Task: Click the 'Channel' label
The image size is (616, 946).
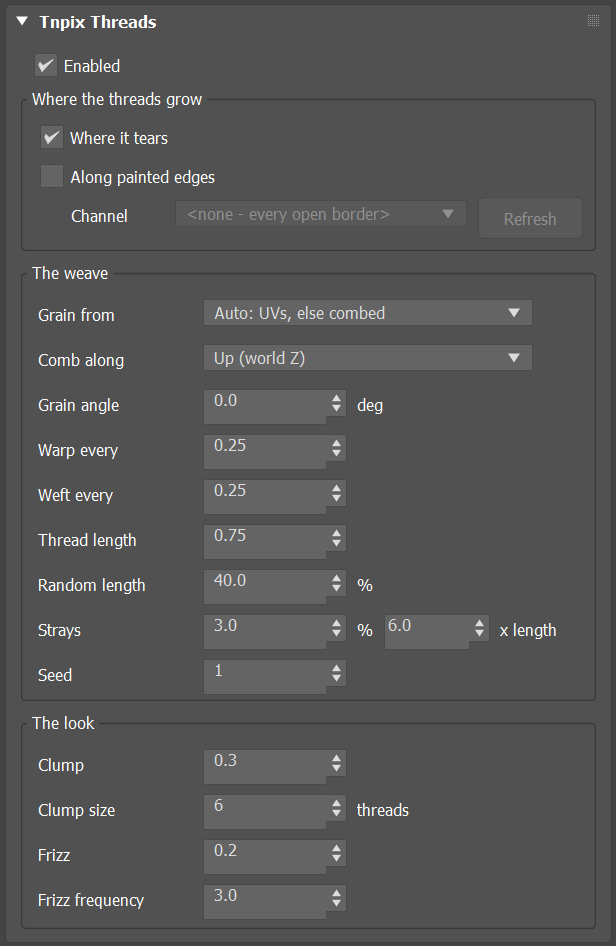Action: (x=99, y=216)
